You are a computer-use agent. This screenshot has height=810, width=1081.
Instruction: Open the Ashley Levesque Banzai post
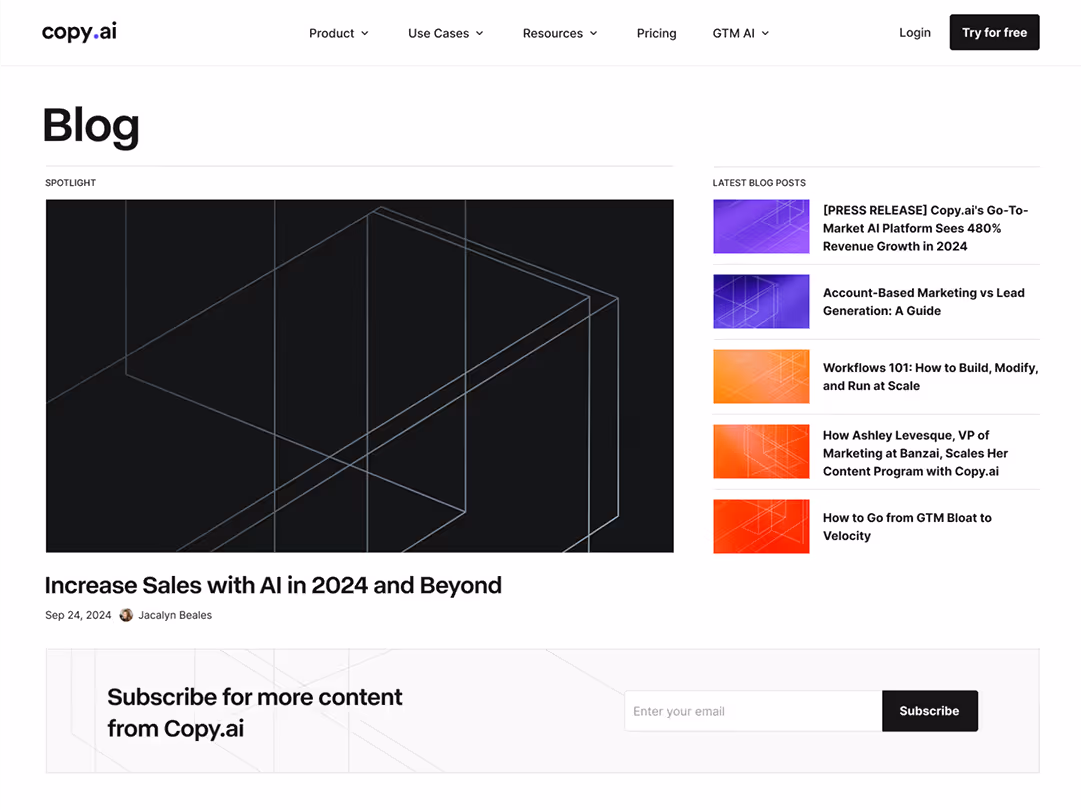click(x=915, y=453)
